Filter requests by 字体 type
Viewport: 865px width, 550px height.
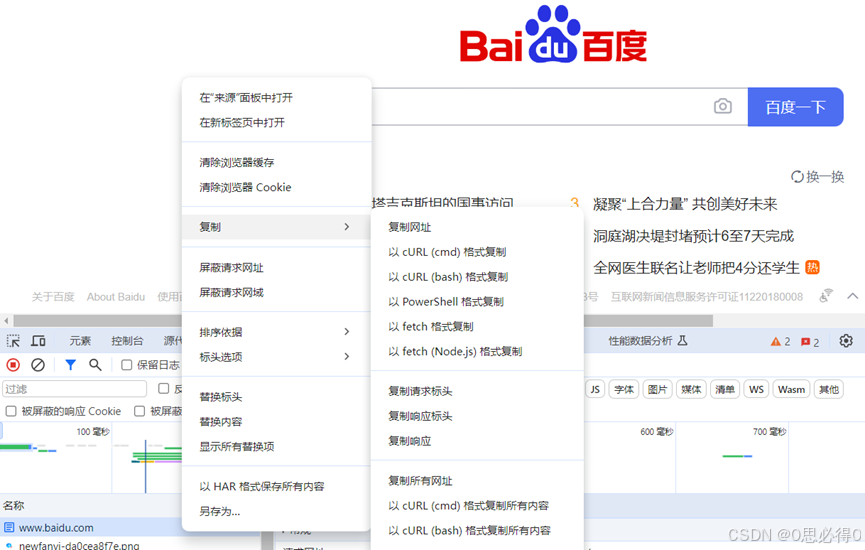[x=624, y=389]
